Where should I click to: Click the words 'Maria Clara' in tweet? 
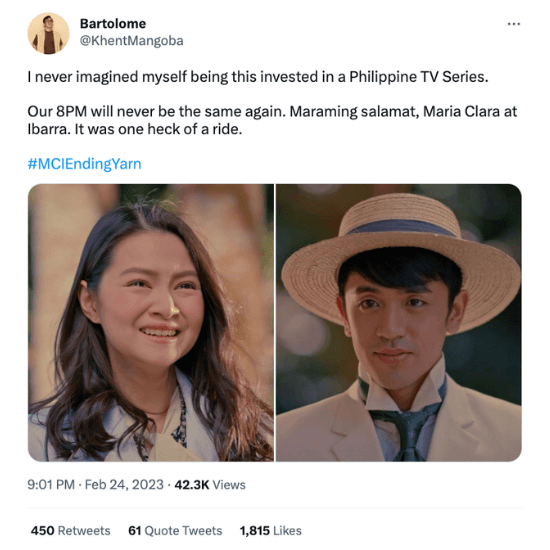click(461, 112)
